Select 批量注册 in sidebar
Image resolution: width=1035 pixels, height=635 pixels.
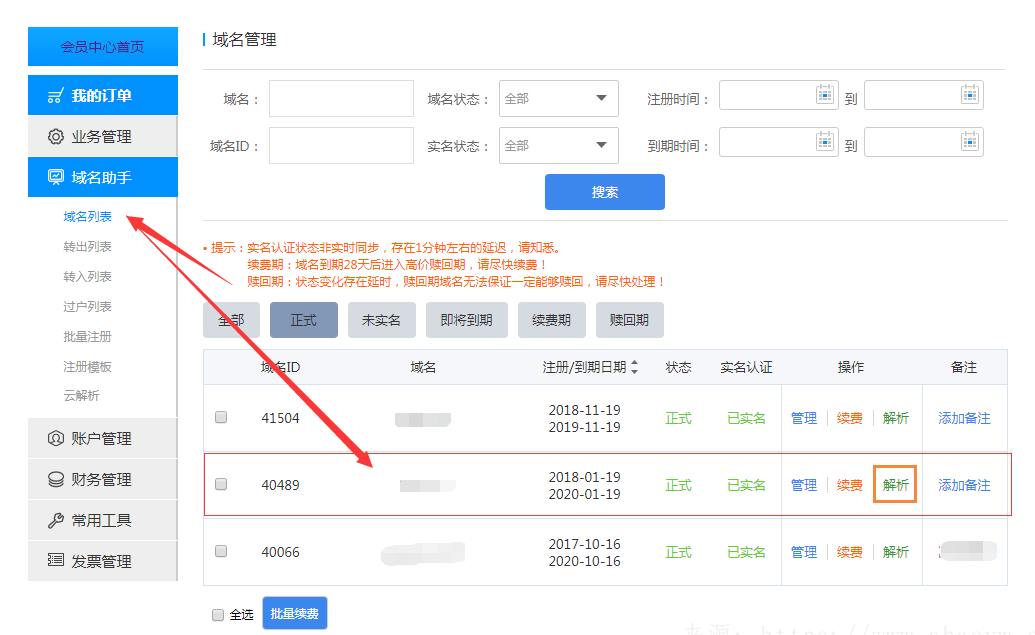(x=87, y=337)
